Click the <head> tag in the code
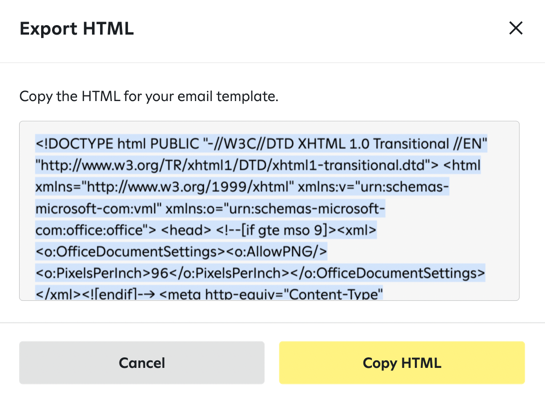Viewport: 545px width, 396px height. [x=186, y=230]
